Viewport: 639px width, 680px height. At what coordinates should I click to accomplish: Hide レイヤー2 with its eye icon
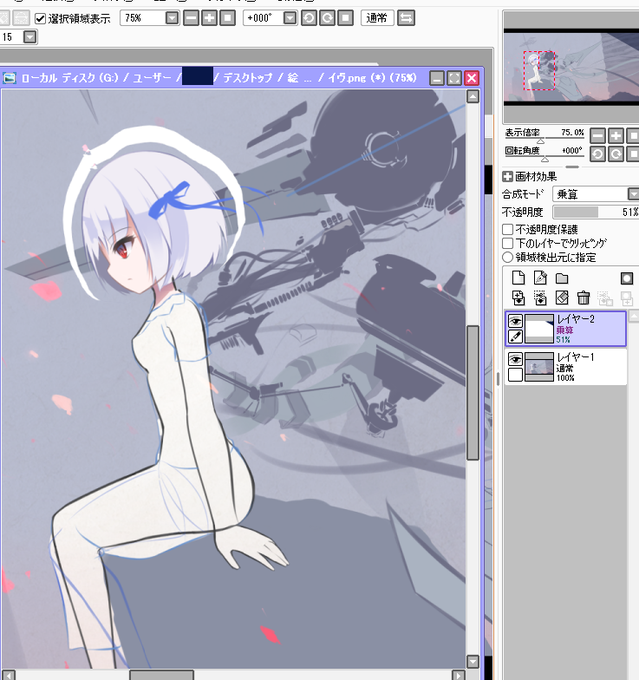click(515, 321)
